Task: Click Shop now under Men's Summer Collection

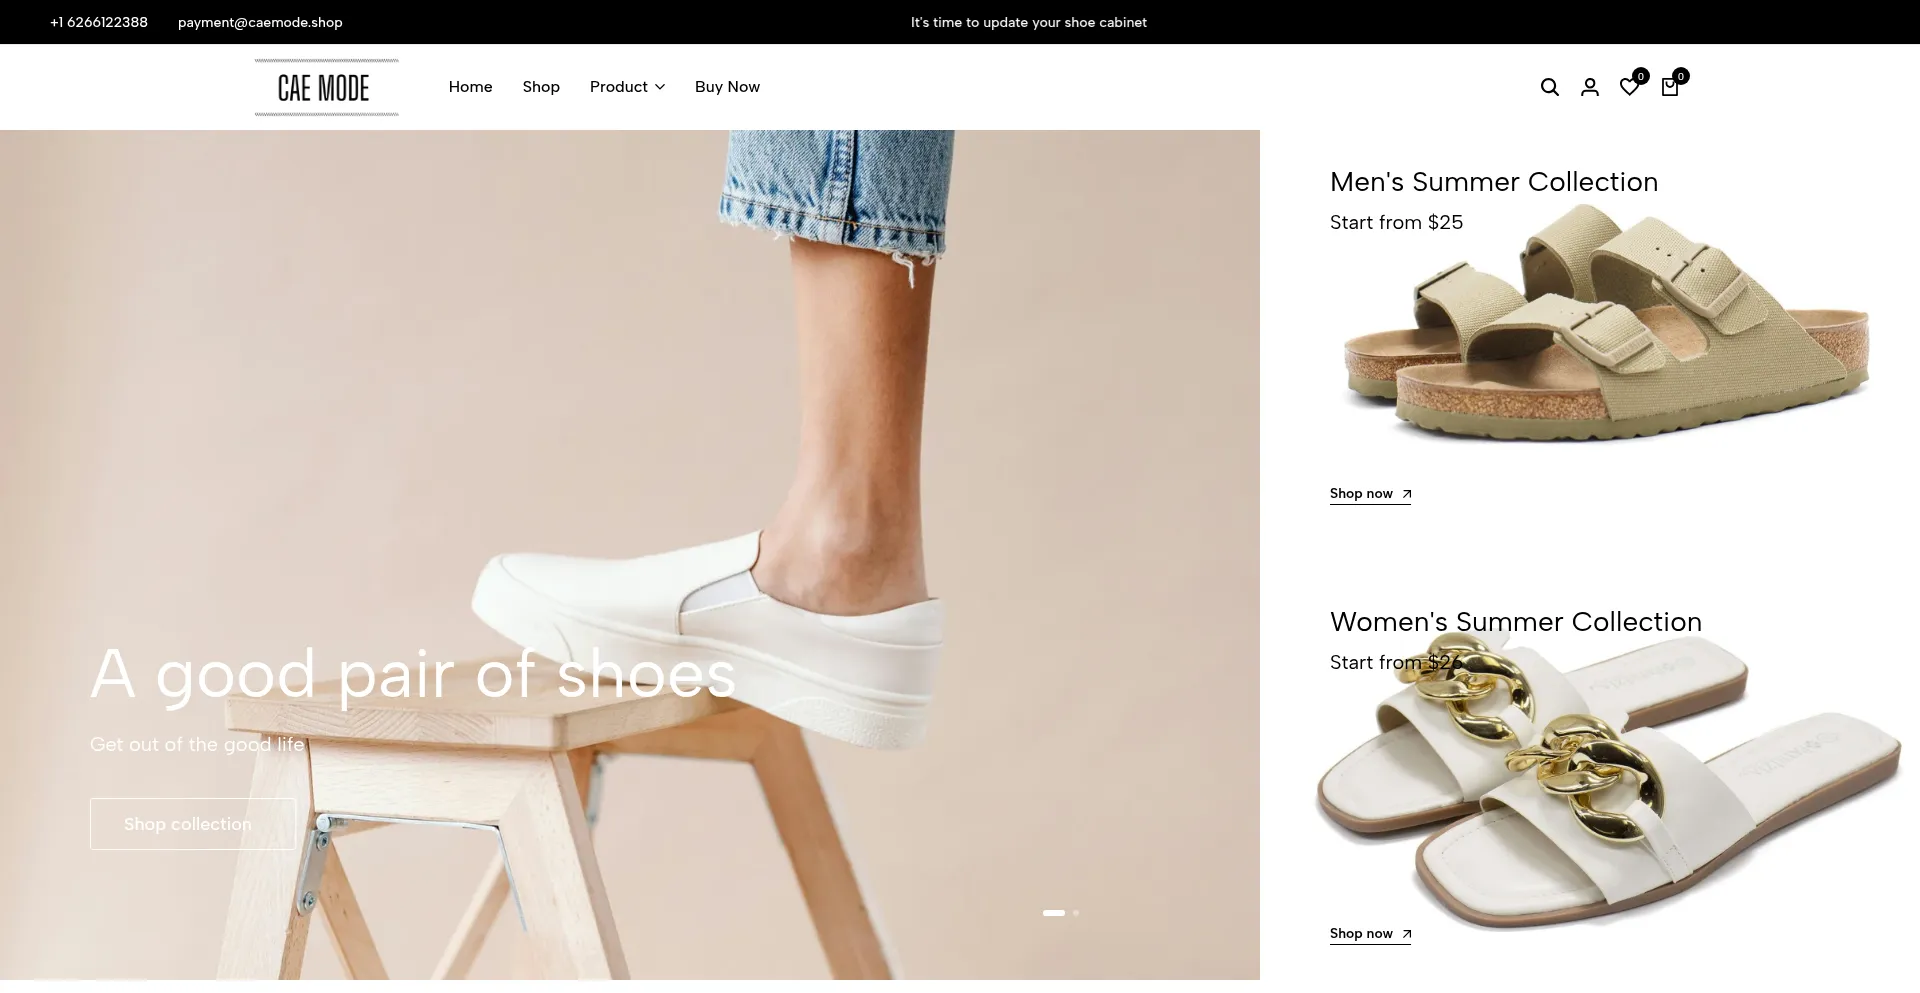Action: click(x=1361, y=494)
